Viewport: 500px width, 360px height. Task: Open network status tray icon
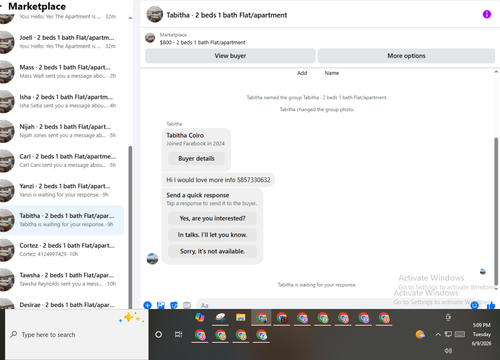(449, 334)
